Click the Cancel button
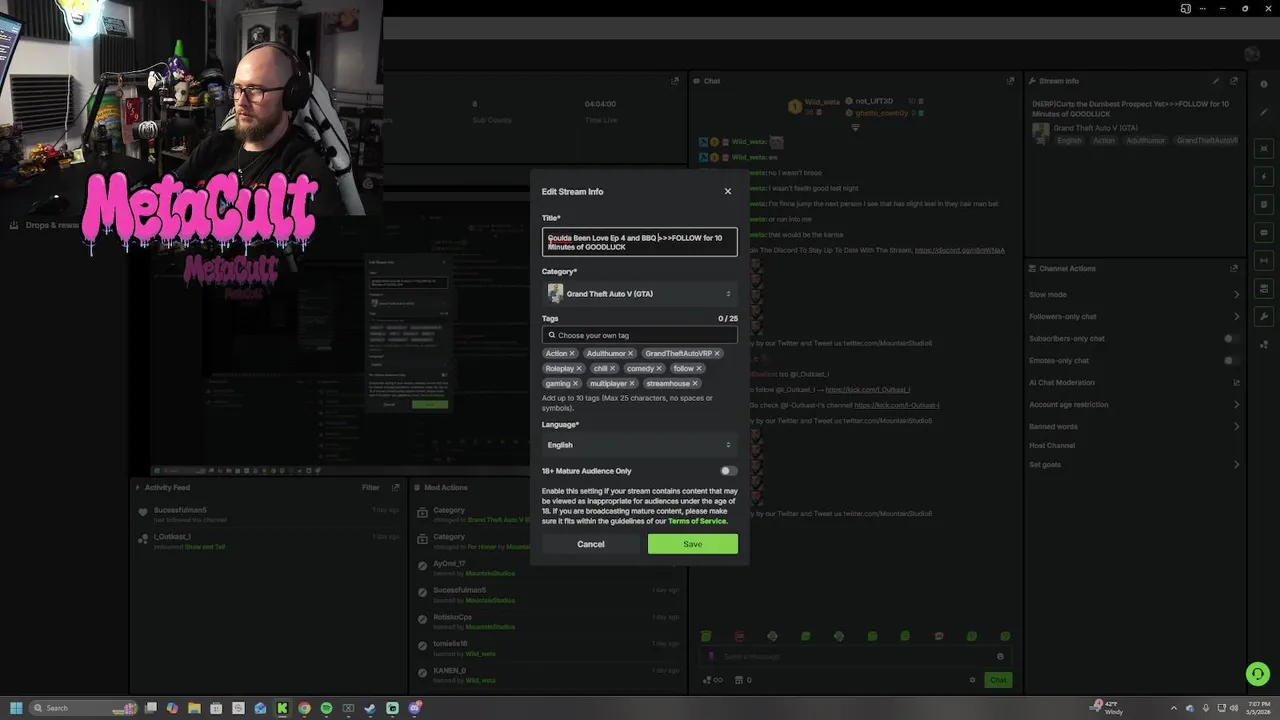1280x720 pixels. pos(591,544)
